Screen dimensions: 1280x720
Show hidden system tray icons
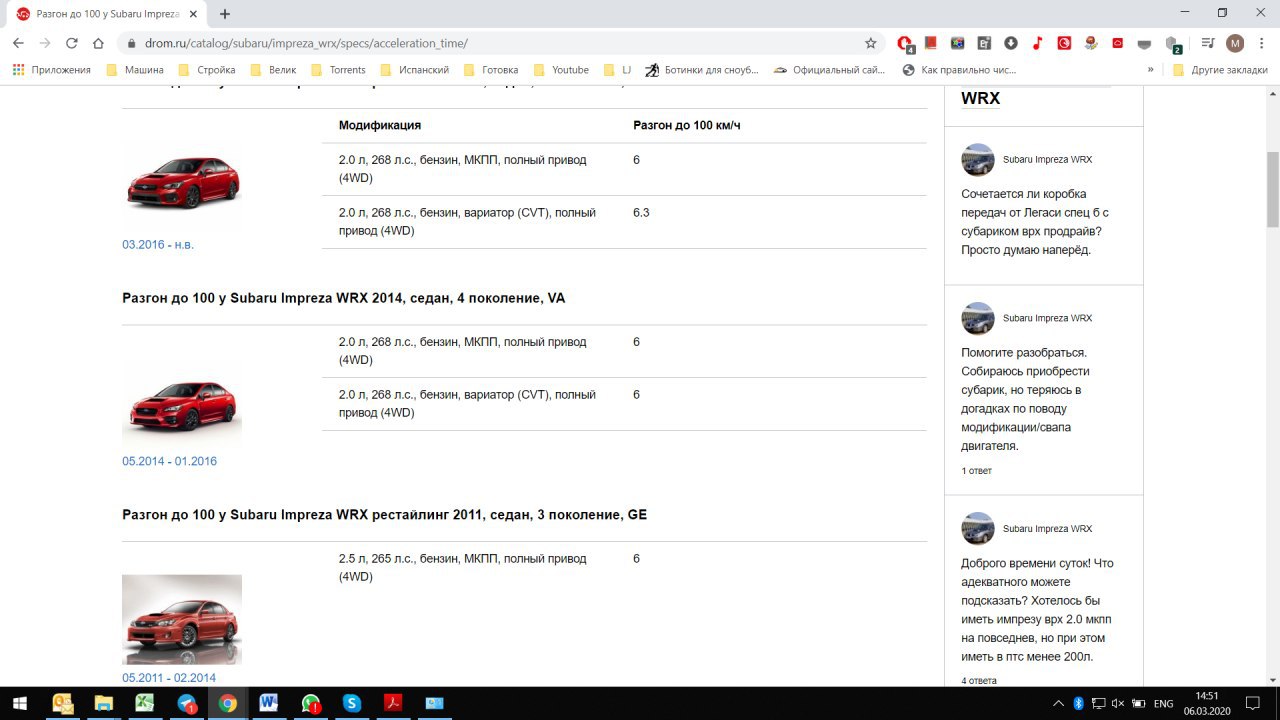click(x=1059, y=703)
